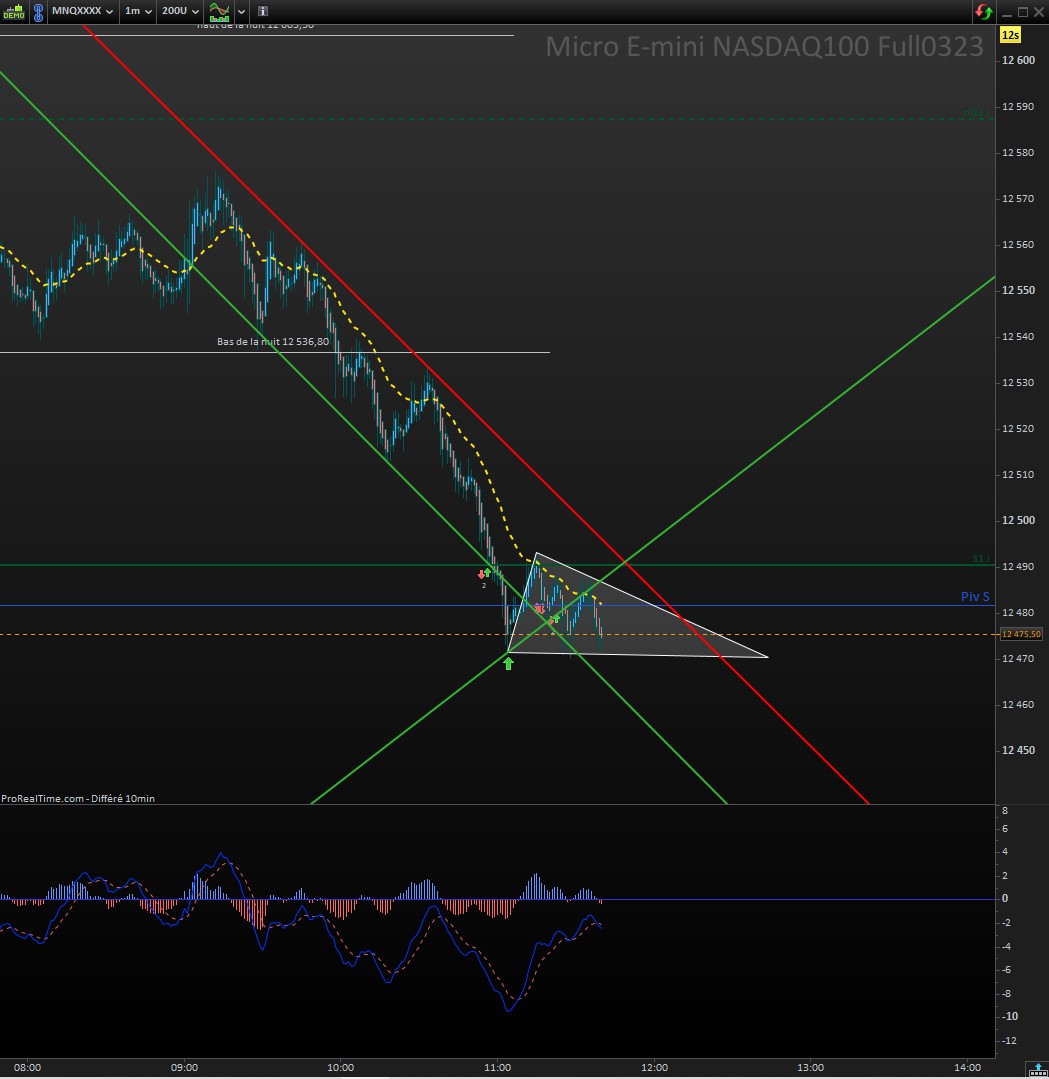Maximize the chart window
This screenshot has height=1079, width=1049.
point(1023,12)
